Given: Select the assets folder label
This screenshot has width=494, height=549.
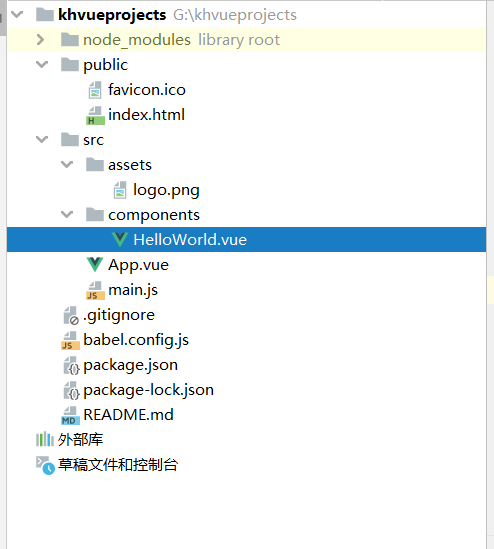Looking at the screenshot, I should (130, 165).
